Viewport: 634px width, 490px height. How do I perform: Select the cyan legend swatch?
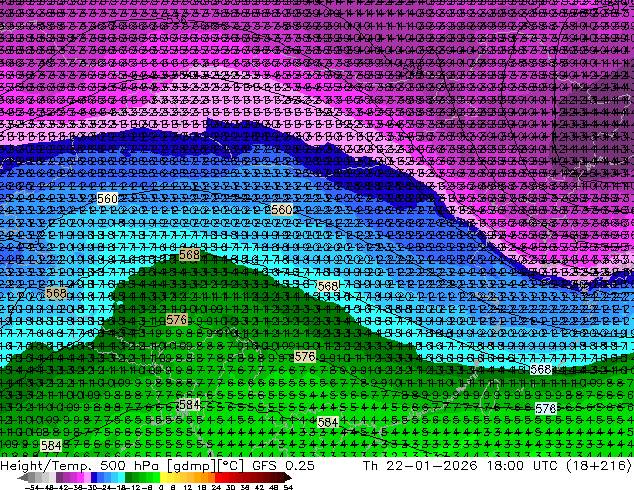click(x=121, y=478)
